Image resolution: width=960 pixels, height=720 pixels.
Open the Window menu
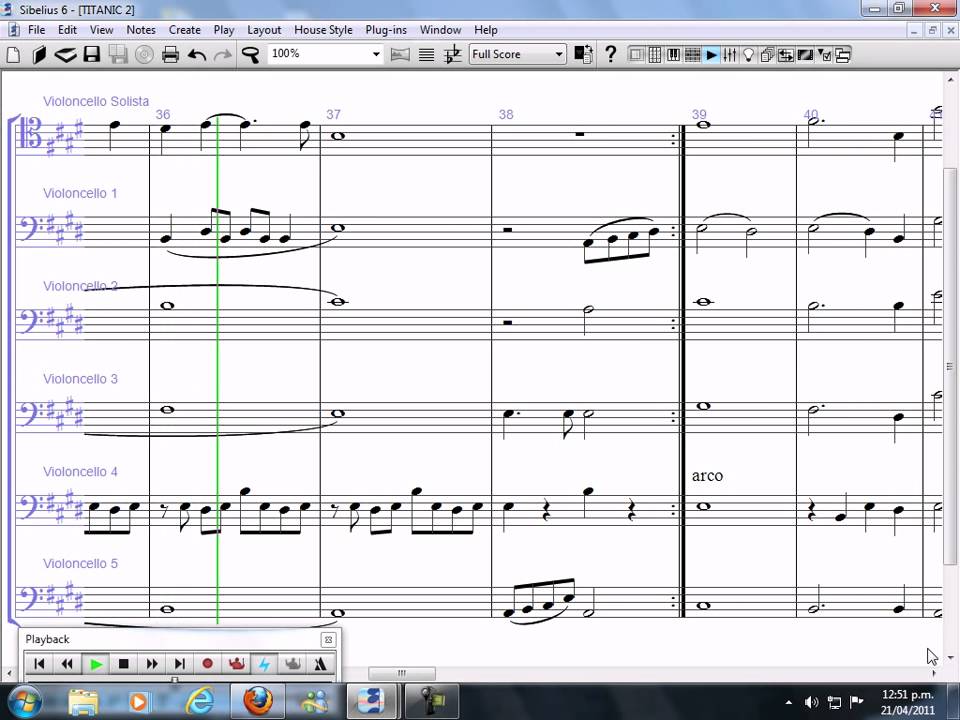point(440,29)
